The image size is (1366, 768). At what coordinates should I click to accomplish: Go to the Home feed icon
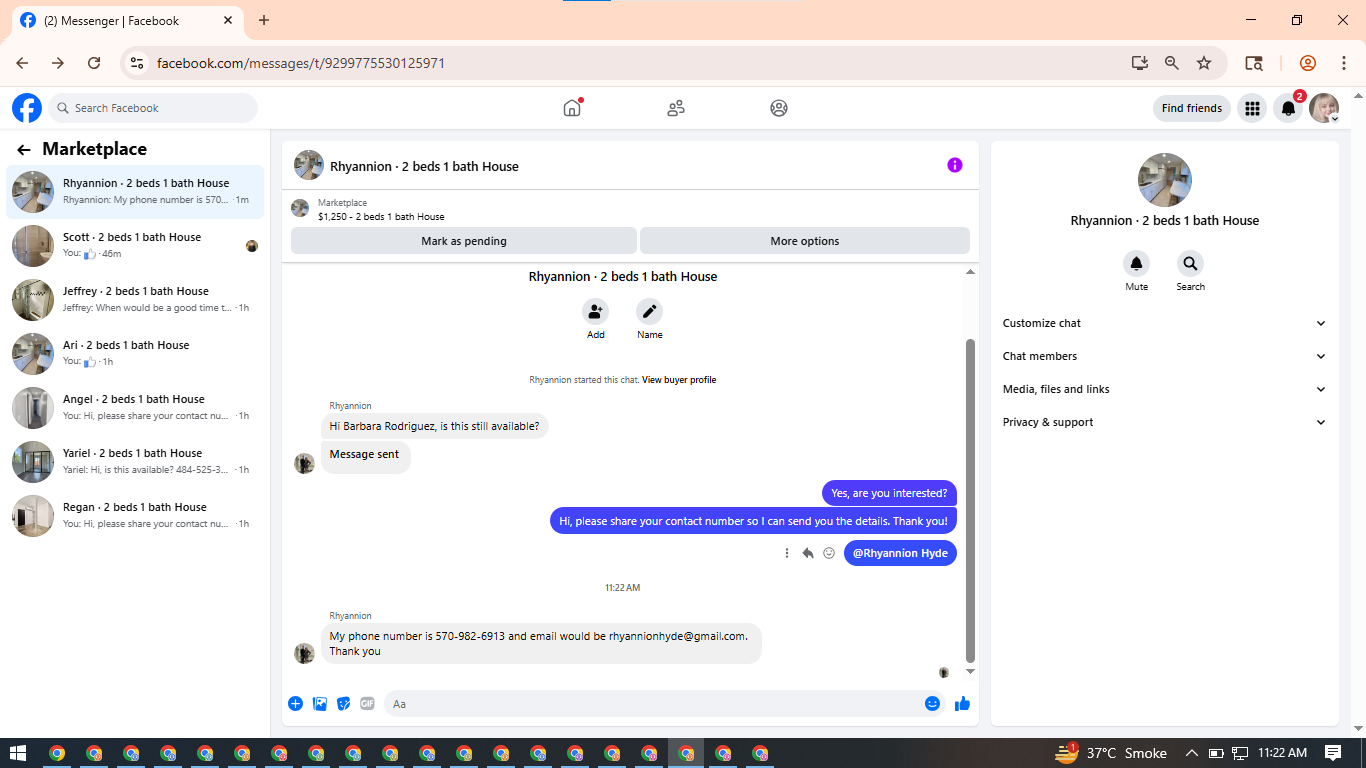[572, 108]
